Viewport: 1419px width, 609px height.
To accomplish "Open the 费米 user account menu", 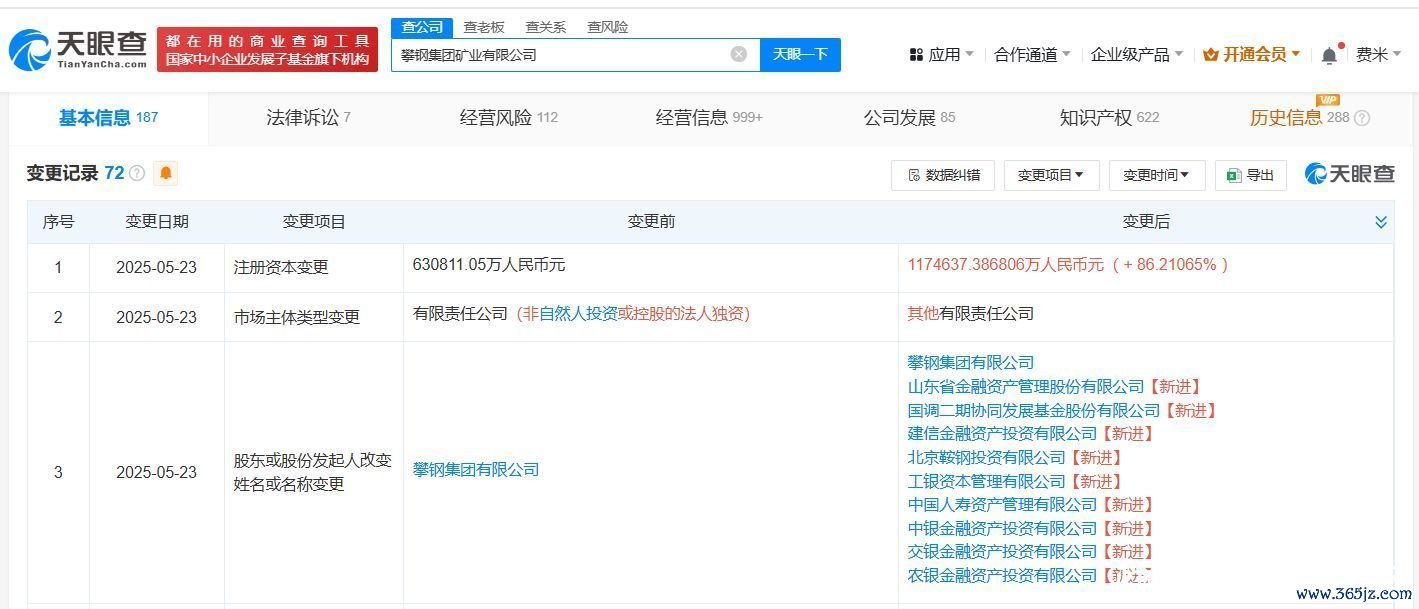I will [x=1379, y=55].
